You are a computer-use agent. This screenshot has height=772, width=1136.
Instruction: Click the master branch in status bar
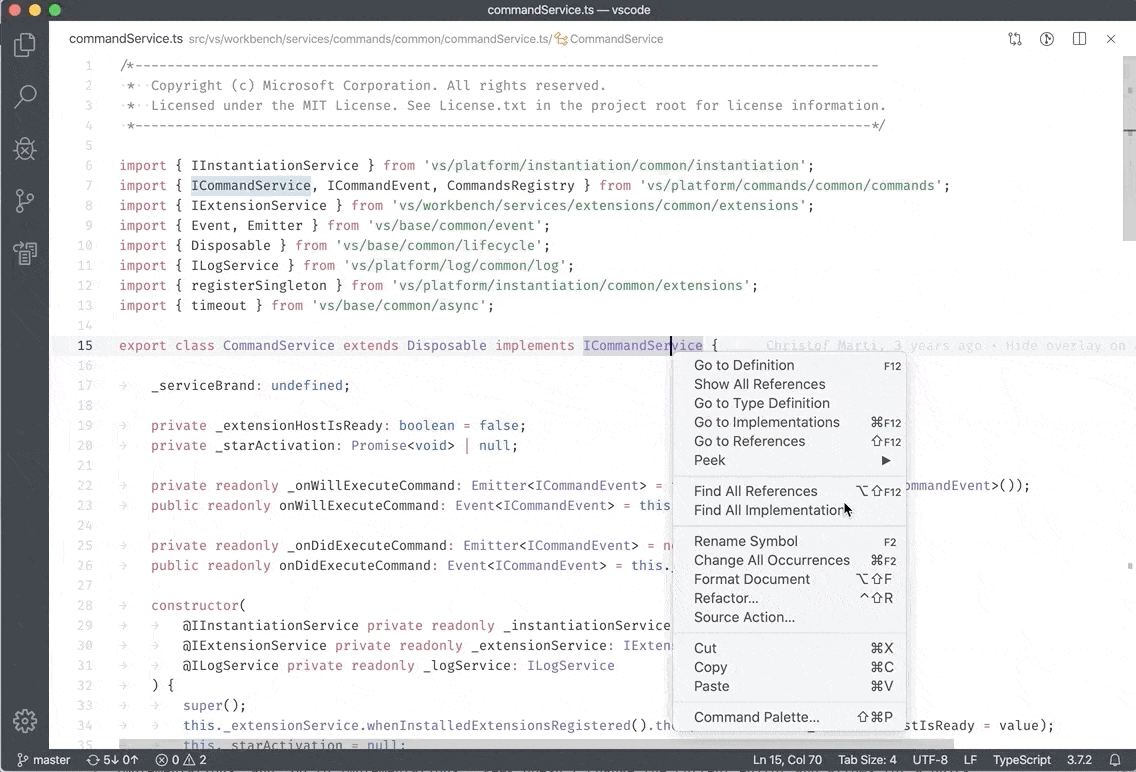coord(44,760)
